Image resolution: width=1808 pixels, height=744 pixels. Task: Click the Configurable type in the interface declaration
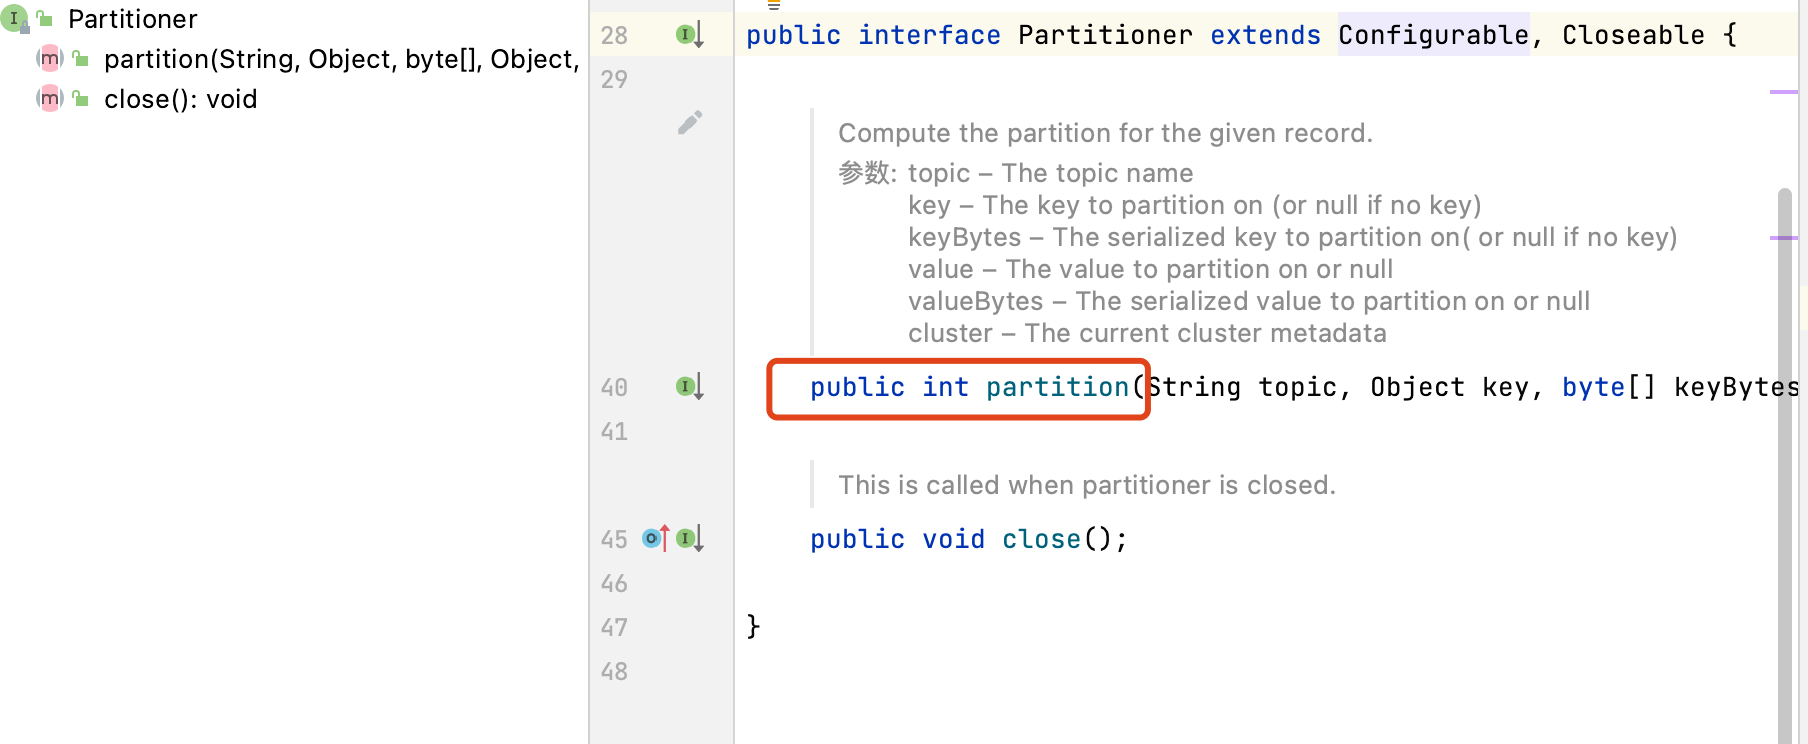coord(1432,35)
